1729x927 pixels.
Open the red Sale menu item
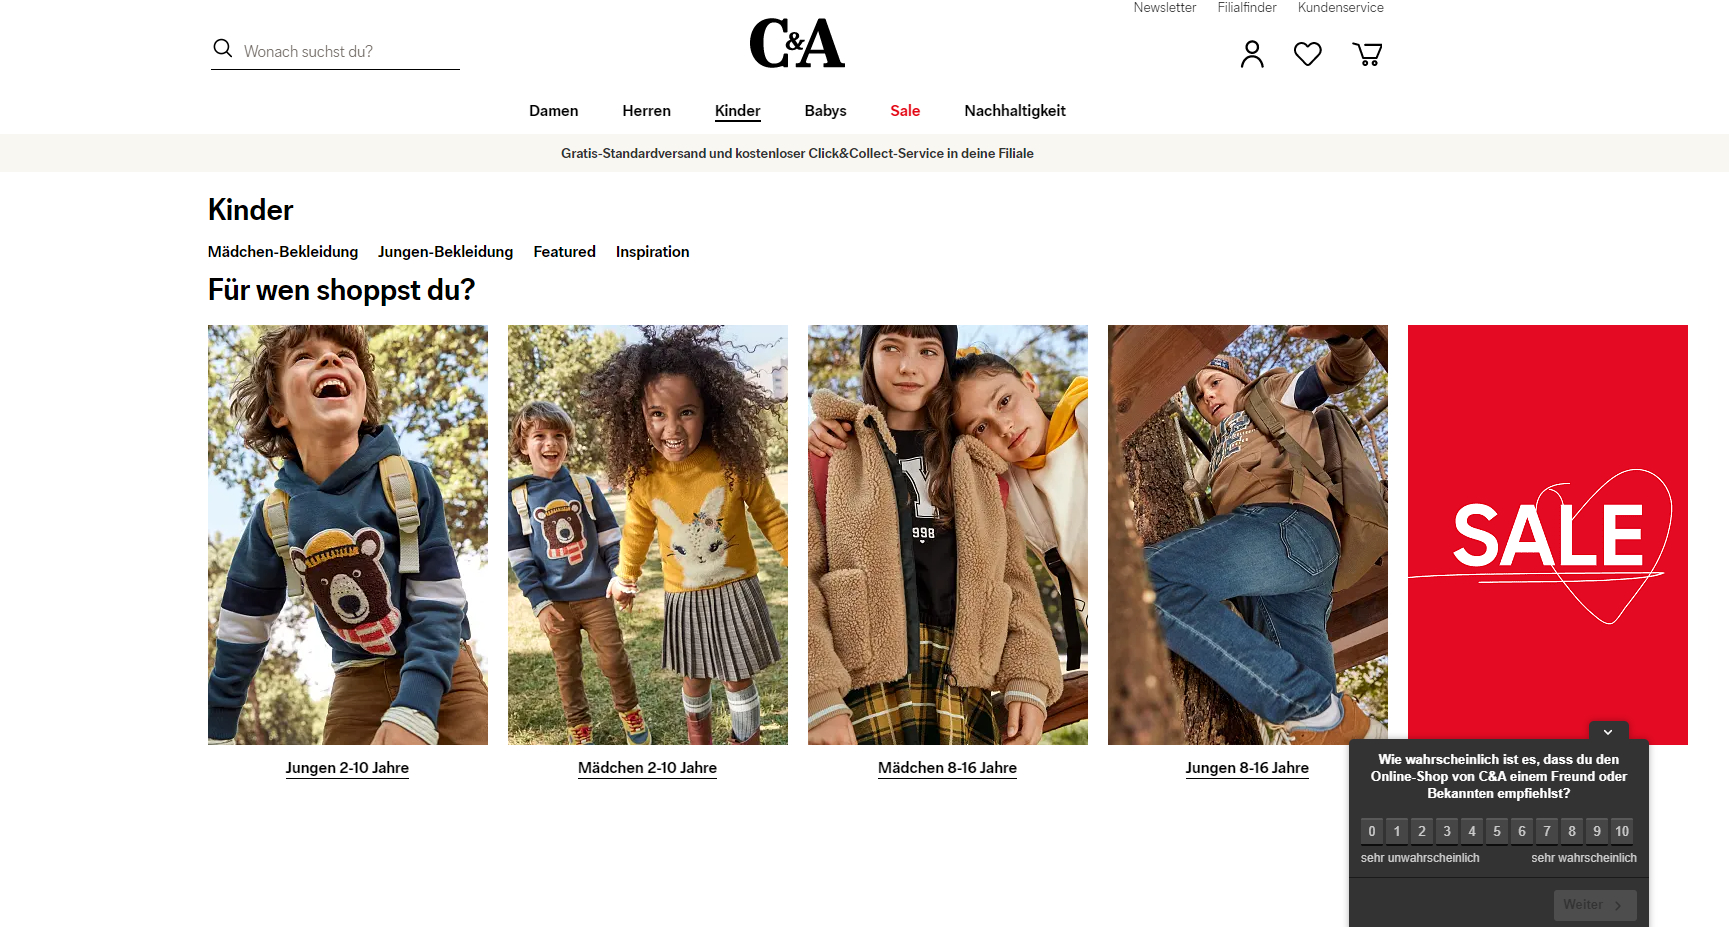coord(905,111)
